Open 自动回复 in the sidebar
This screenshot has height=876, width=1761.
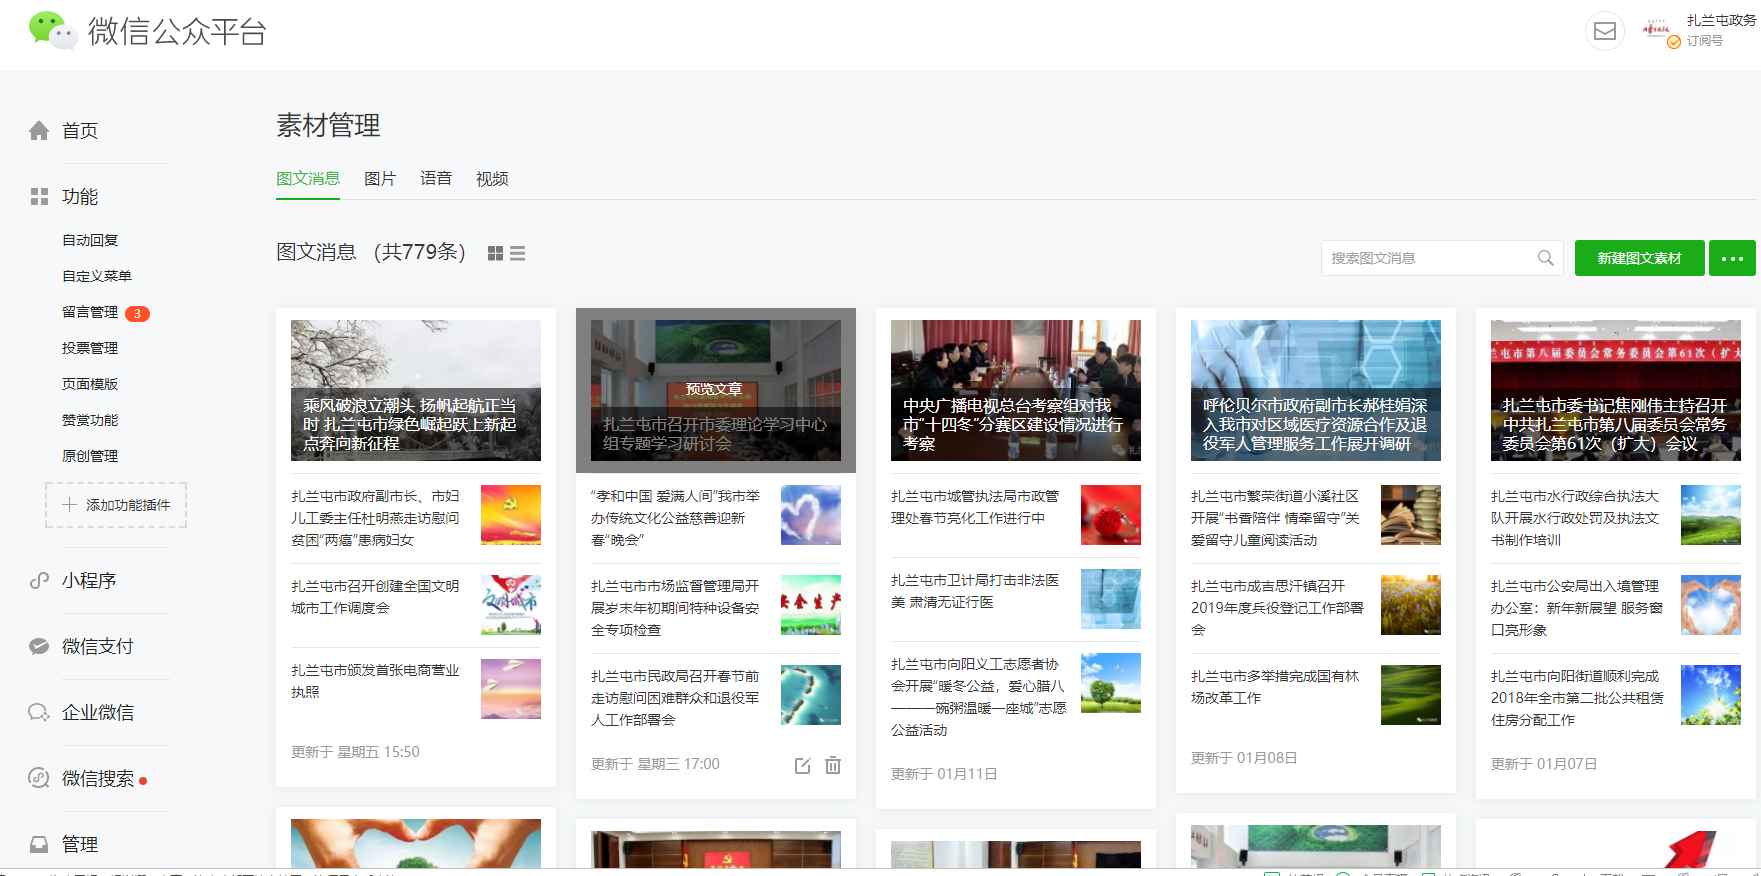click(90, 240)
